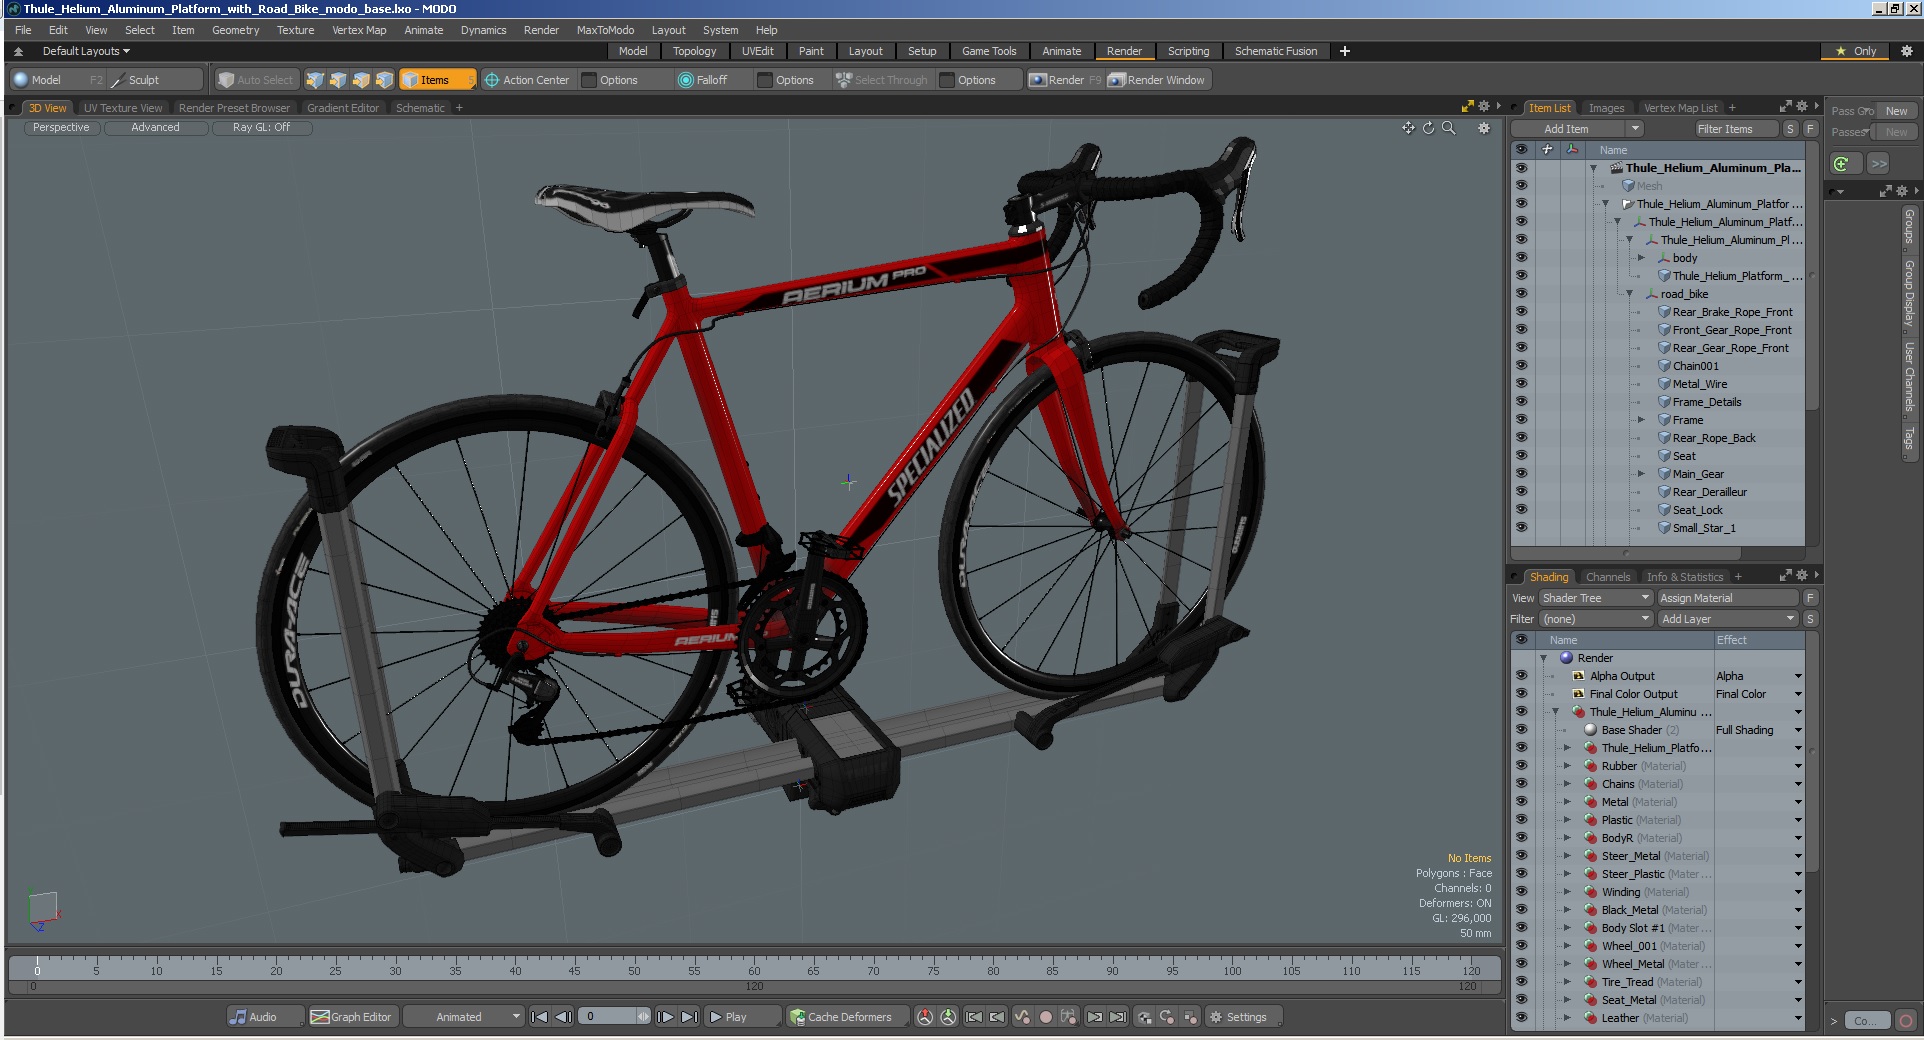Click the Ray GL: Off button
The width and height of the screenshot is (1924, 1040).
tap(261, 128)
